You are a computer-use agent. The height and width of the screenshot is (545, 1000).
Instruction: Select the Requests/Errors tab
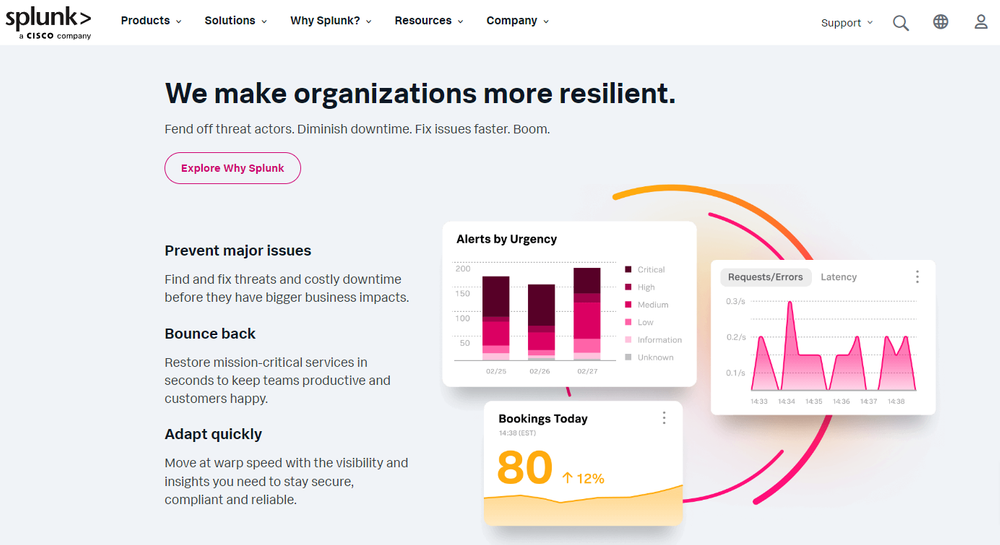765,277
